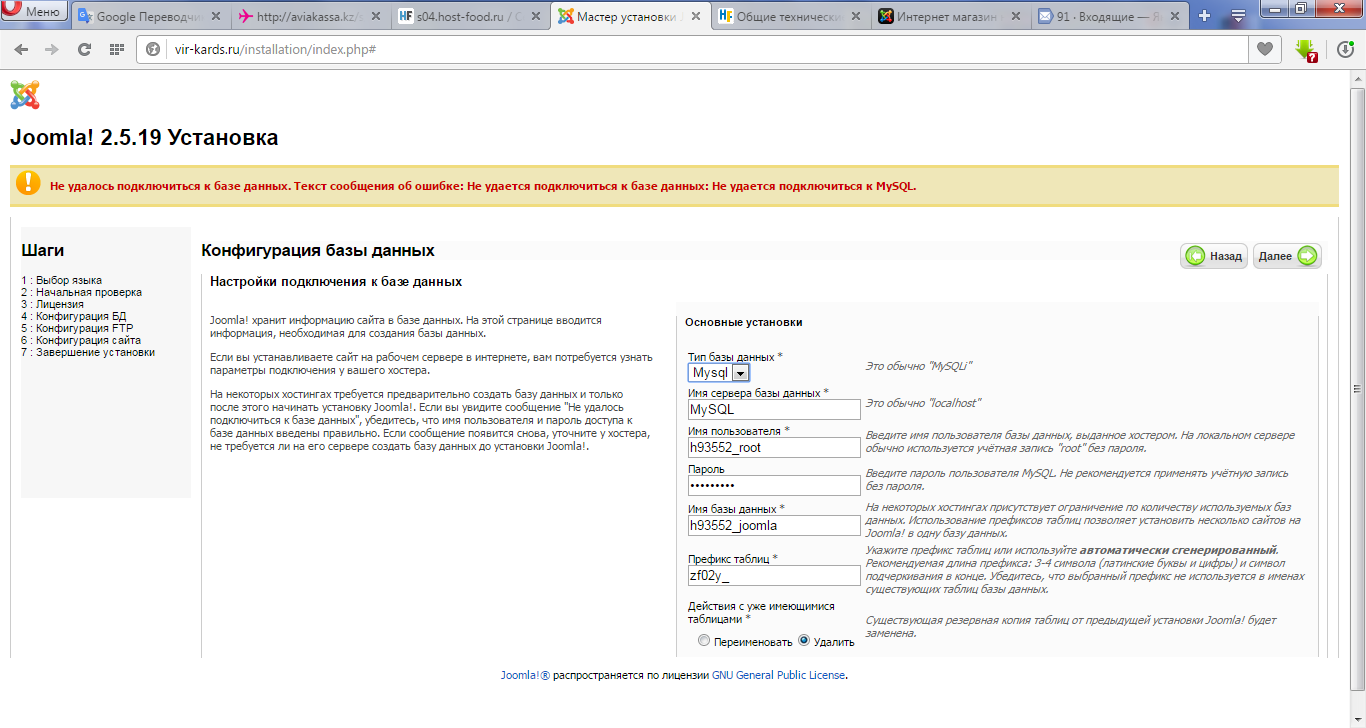Click step 4 Конфигурация БД

pos(73,316)
